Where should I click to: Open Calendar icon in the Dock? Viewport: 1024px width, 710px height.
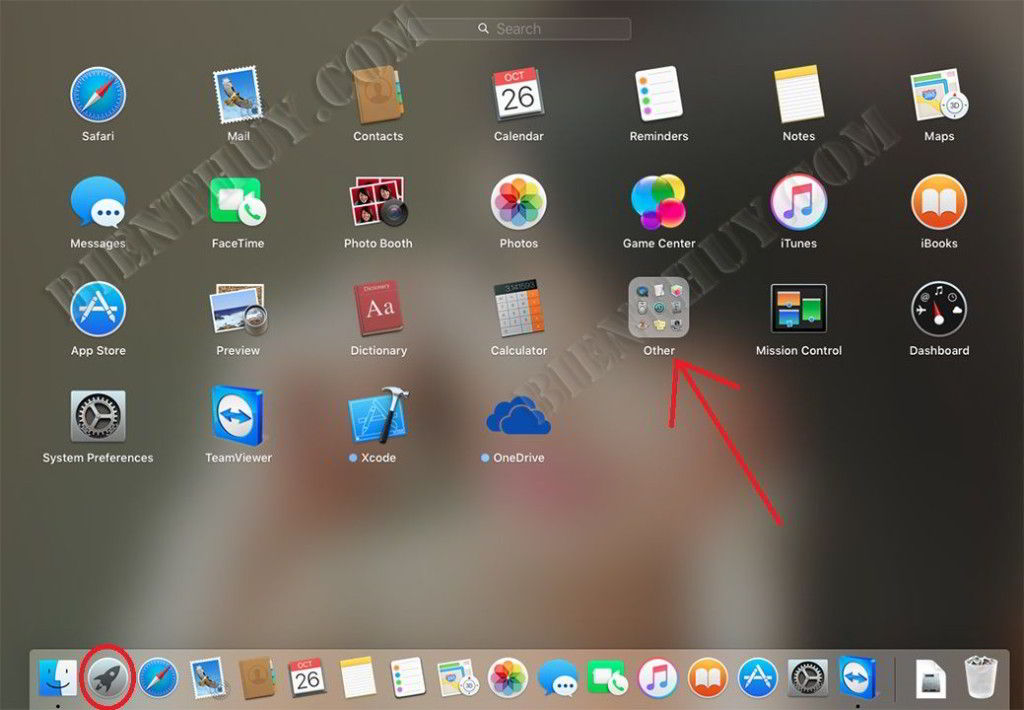click(307, 678)
